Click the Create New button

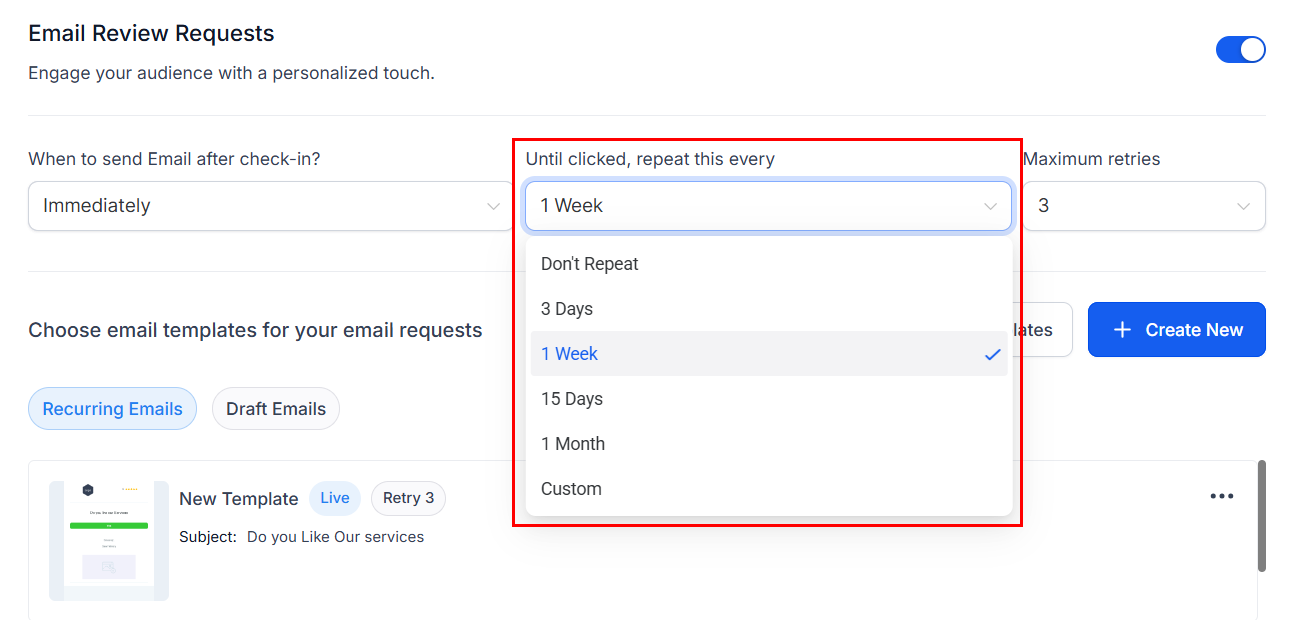coord(1176,330)
